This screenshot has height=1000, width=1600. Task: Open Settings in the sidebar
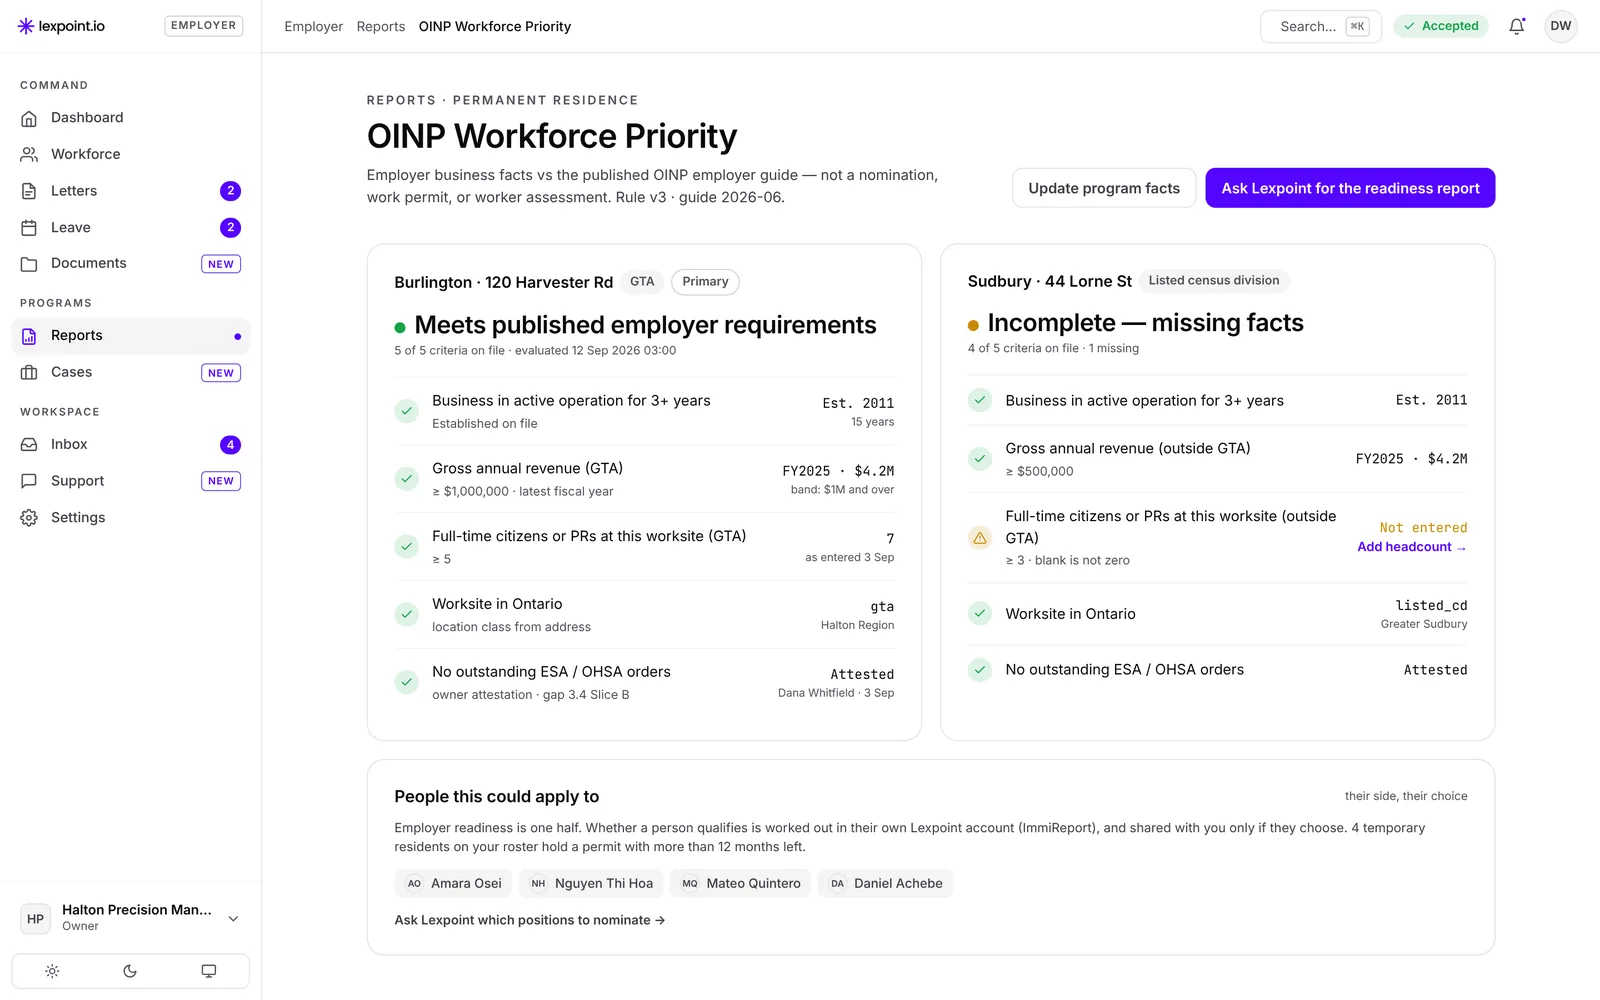(130, 518)
